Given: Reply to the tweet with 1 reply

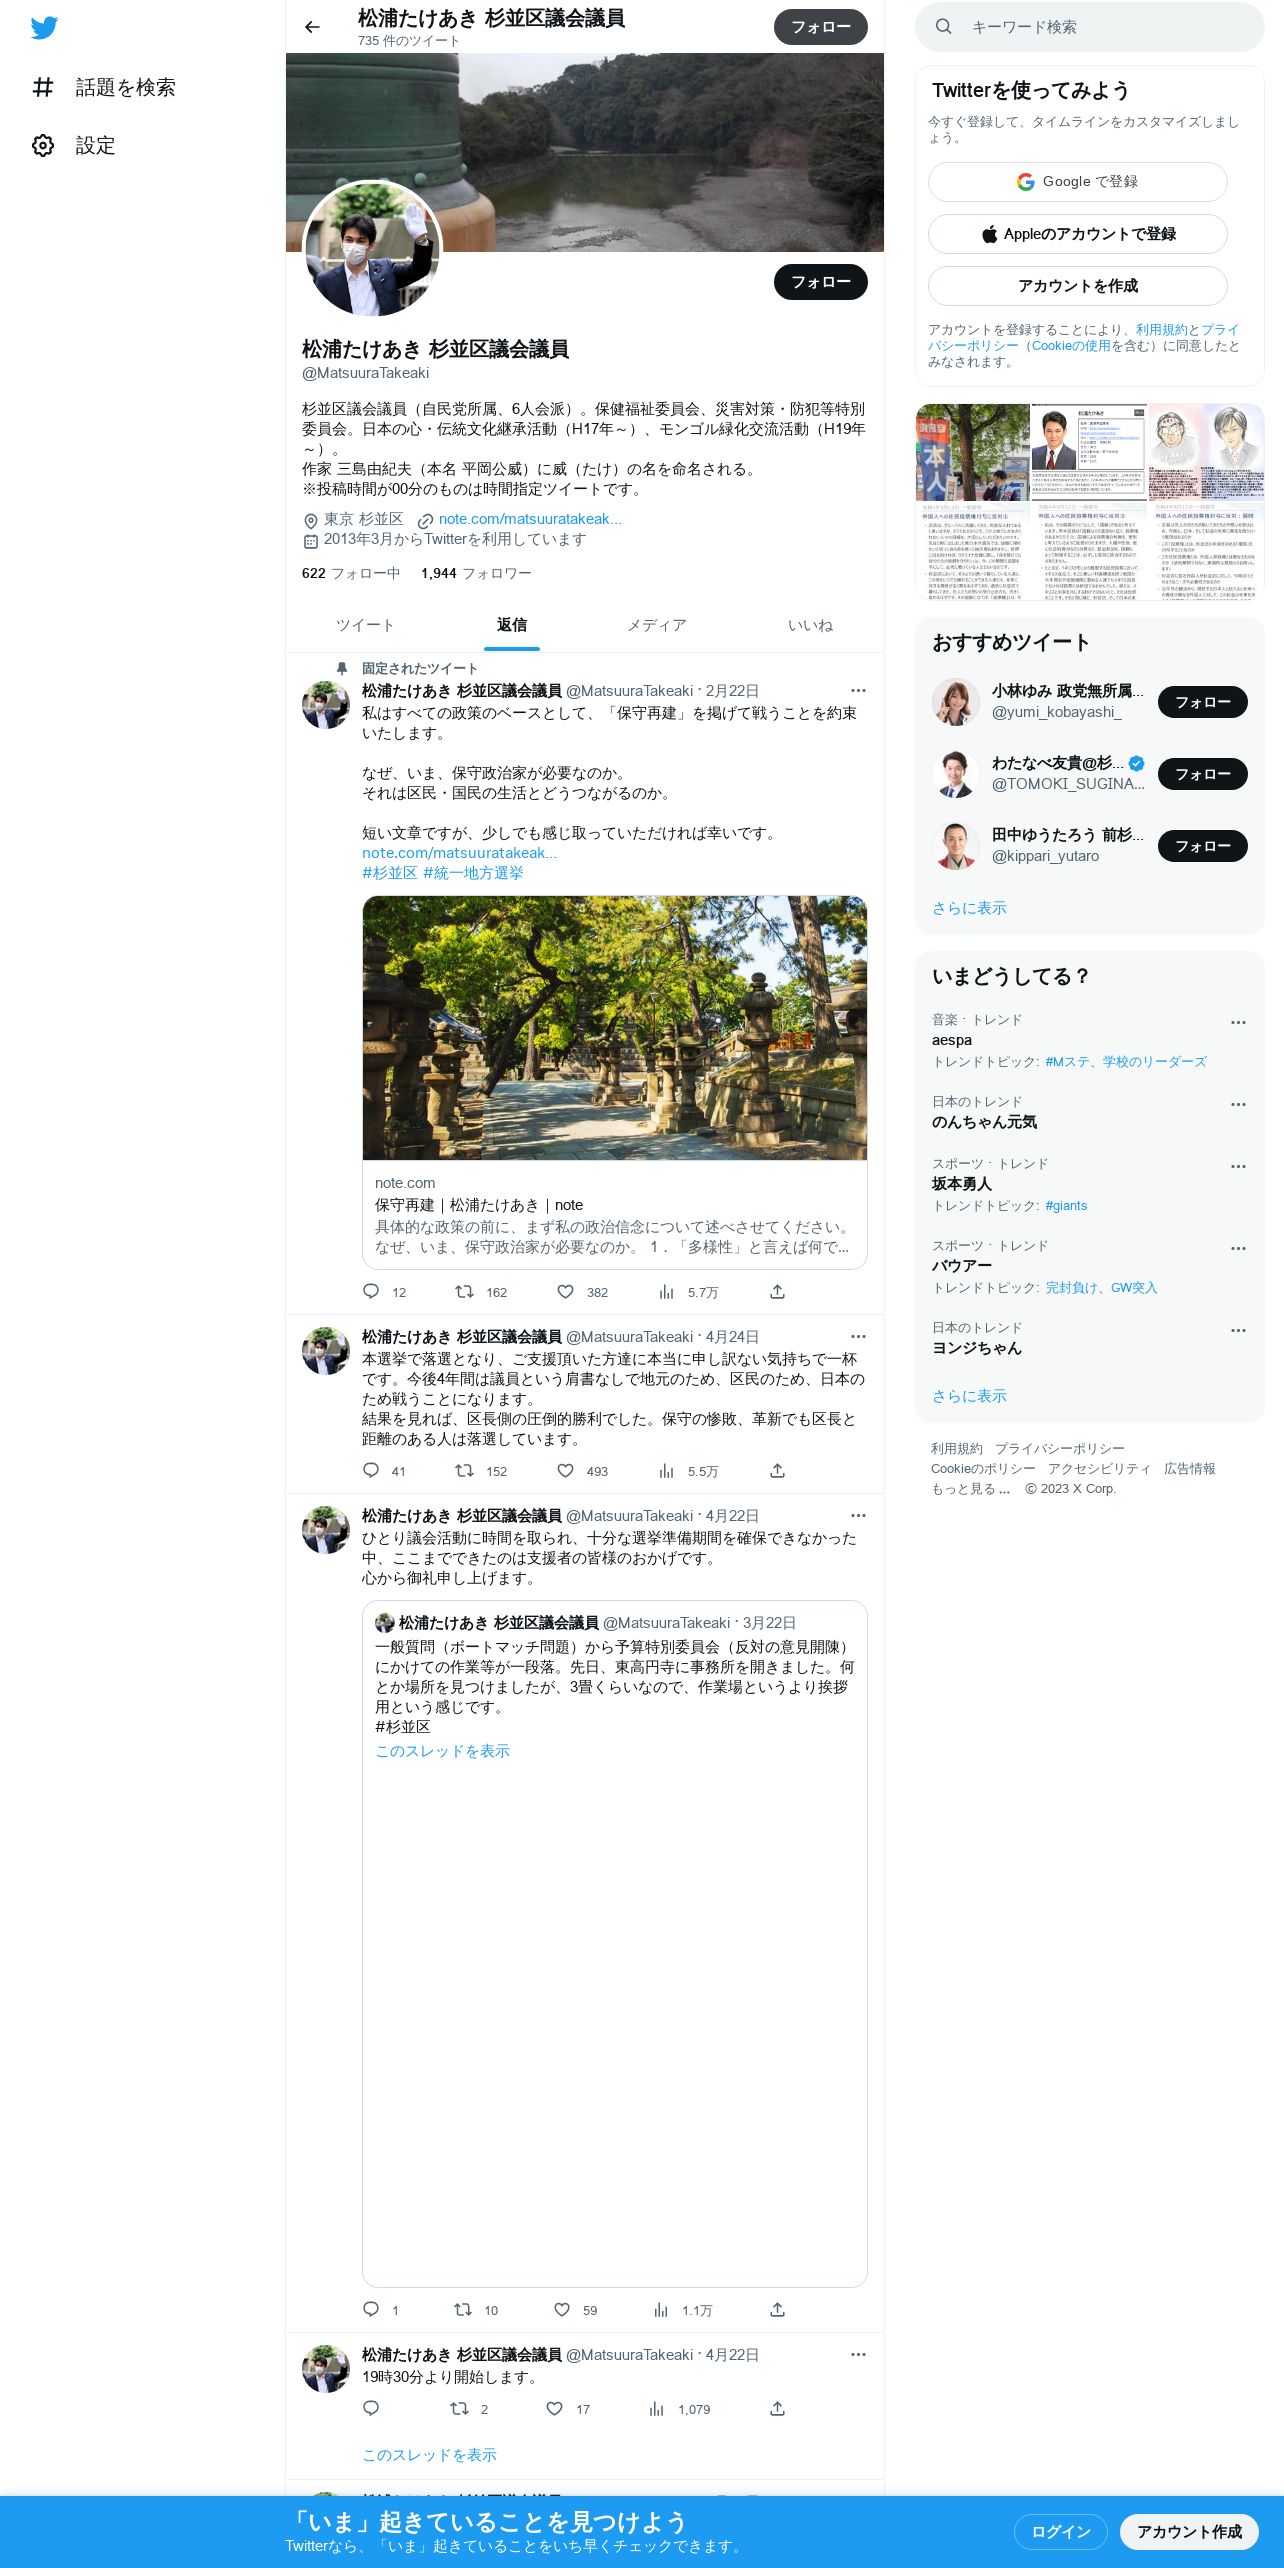Looking at the screenshot, I should (371, 2309).
